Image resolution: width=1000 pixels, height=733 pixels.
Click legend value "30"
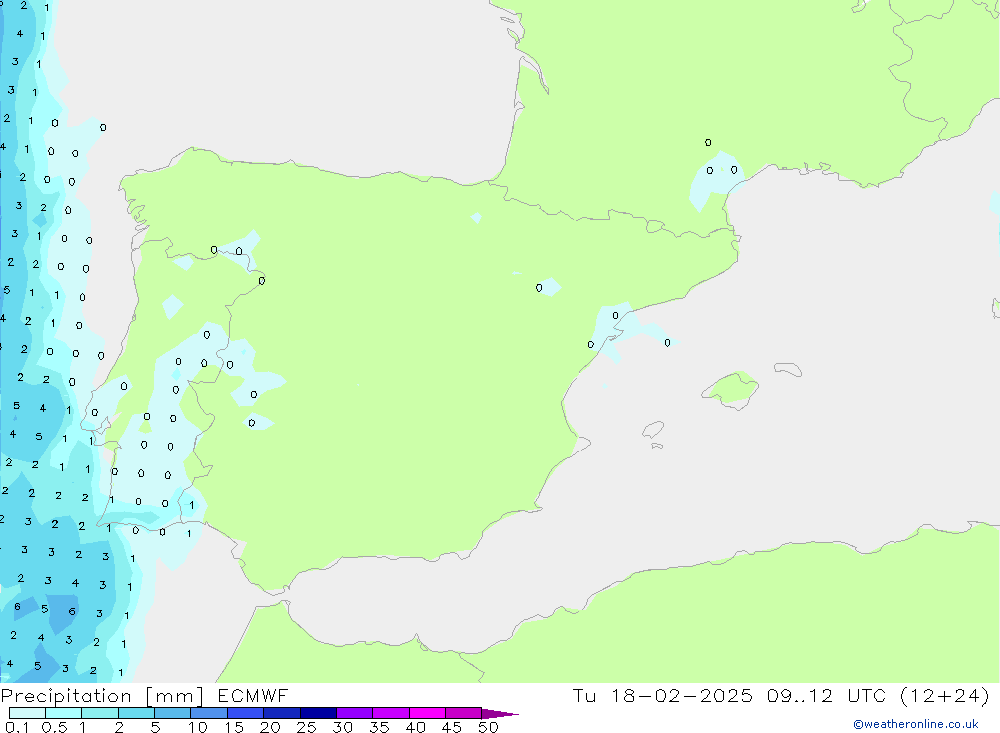(343, 727)
